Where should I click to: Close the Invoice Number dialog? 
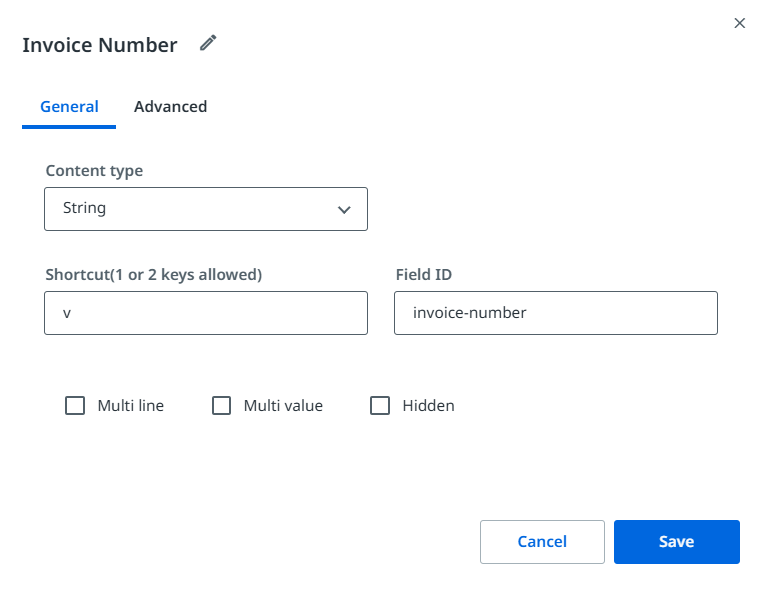coord(740,23)
